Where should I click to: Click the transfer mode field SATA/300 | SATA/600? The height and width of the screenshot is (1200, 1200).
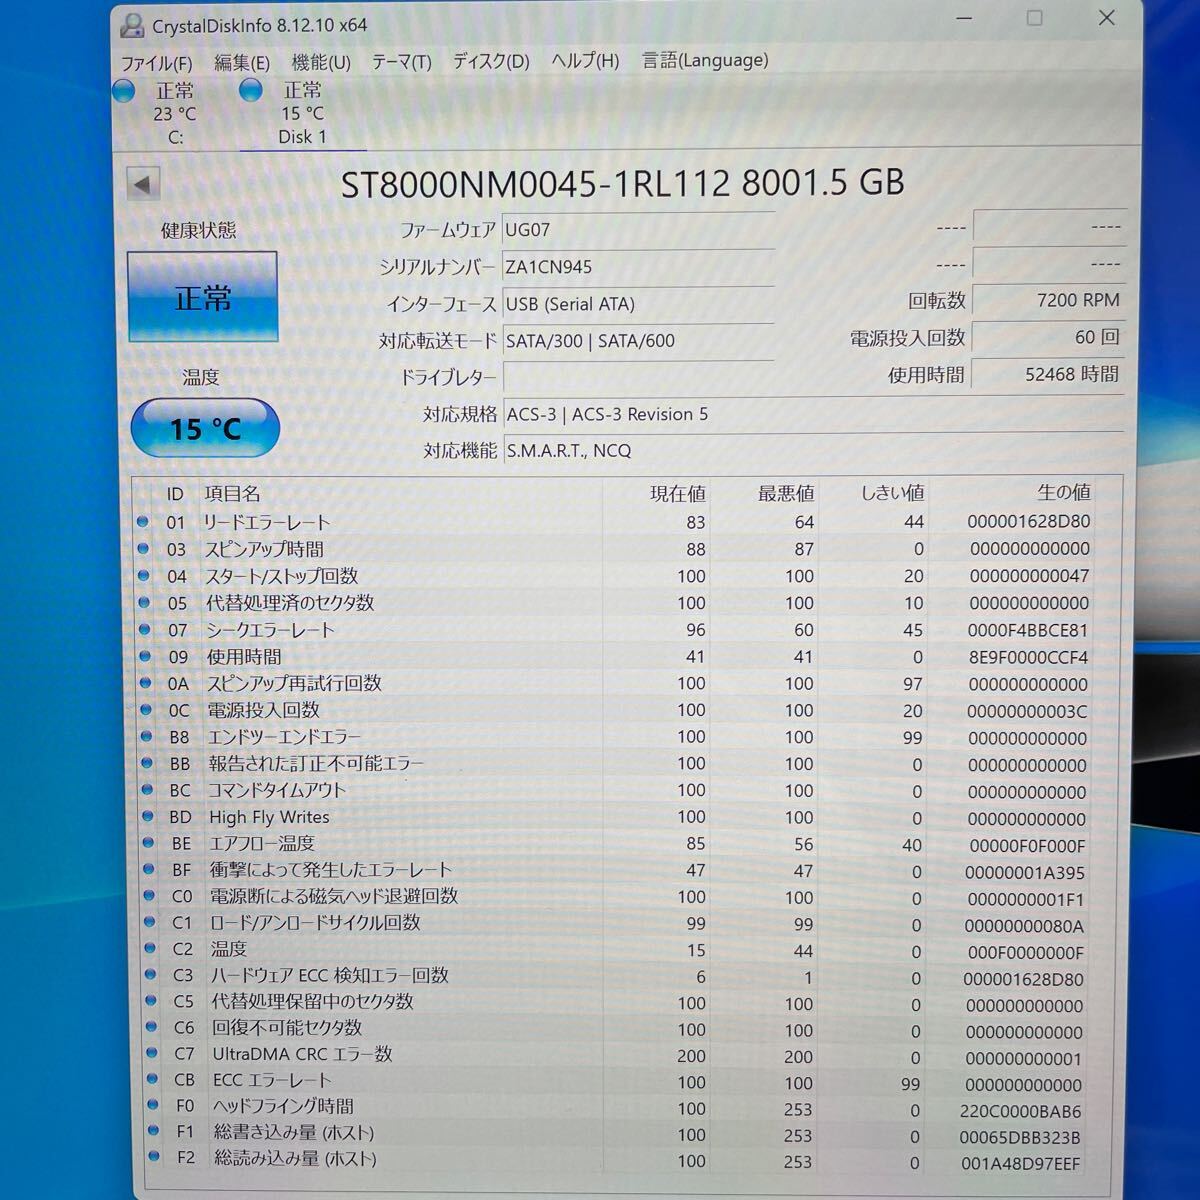[x=638, y=341]
